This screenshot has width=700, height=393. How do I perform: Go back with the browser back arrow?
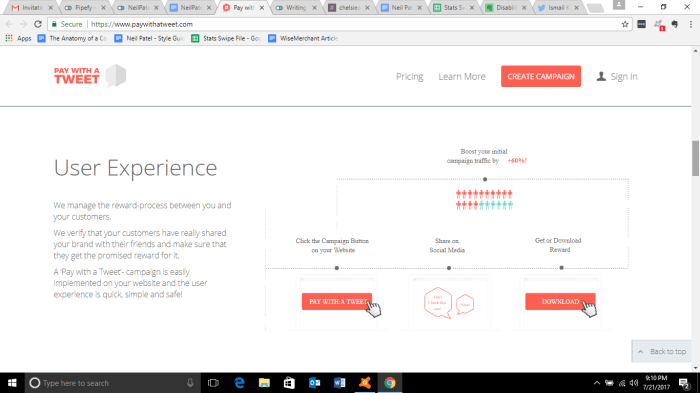click(9, 24)
